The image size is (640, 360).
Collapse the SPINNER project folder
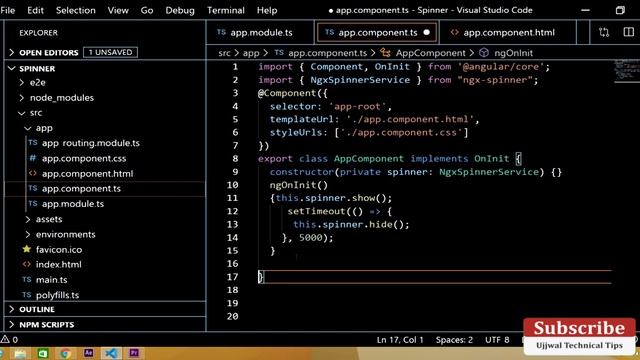click(x=11, y=68)
